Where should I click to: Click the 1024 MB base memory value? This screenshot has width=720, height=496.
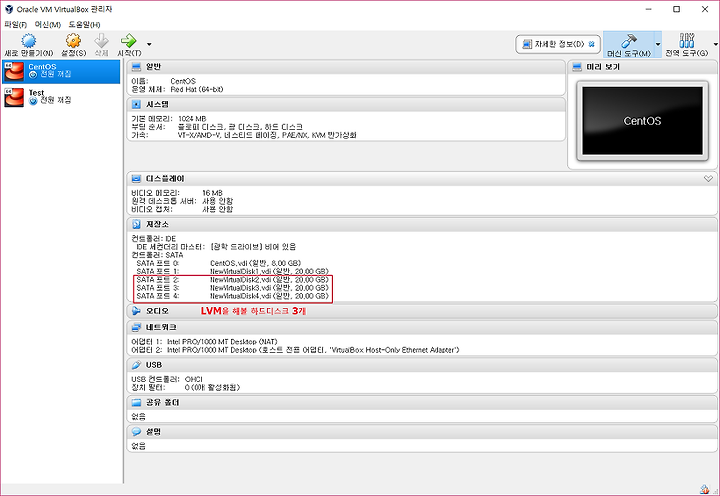(x=192, y=119)
